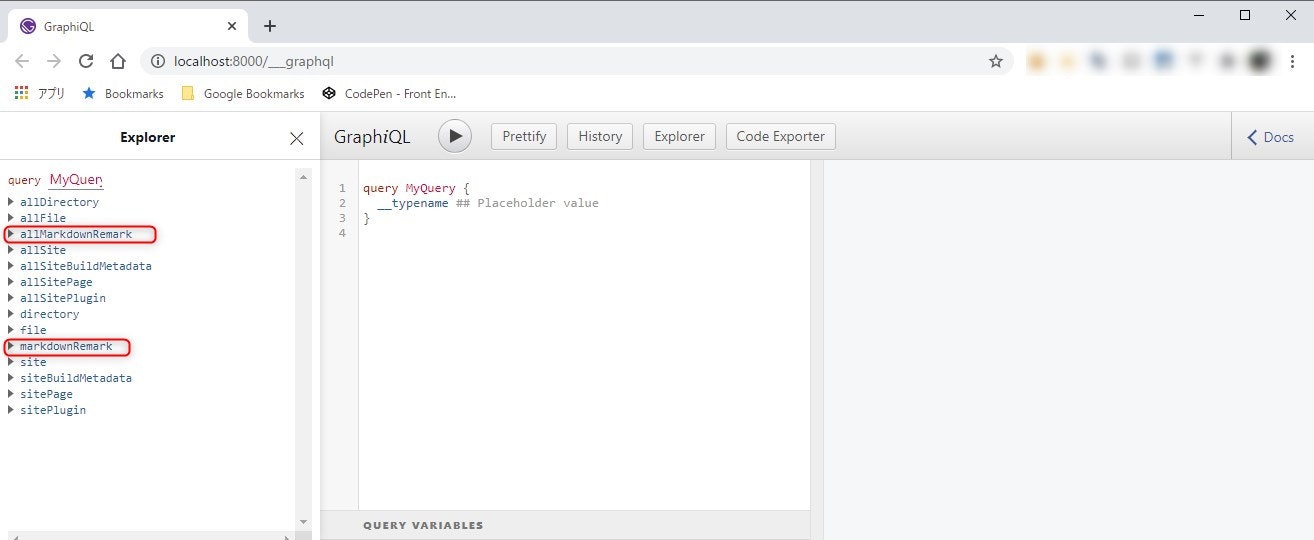Expand the allSitePlugin field arrow

point(11,298)
